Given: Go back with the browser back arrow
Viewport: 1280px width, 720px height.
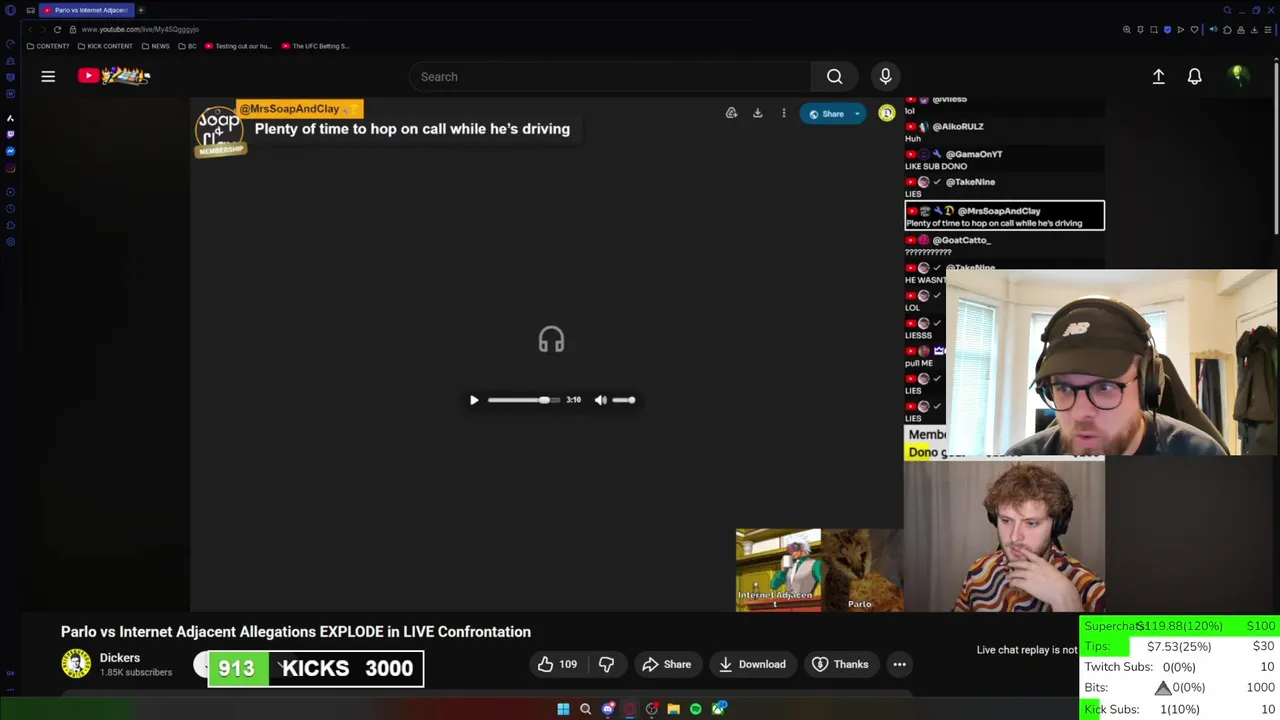Looking at the screenshot, I should (30, 30).
